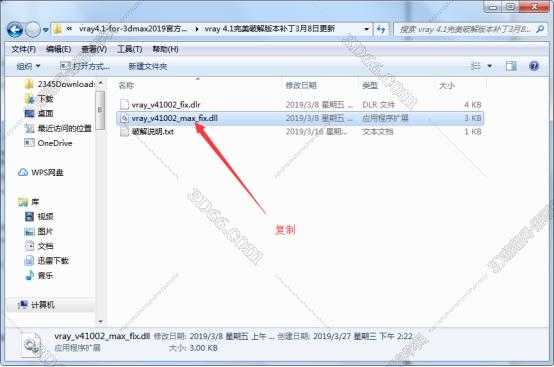Open recent locations dropdown beside Forward button
Image resolution: width=554 pixels, height=367 pixels.
(46, 30)
